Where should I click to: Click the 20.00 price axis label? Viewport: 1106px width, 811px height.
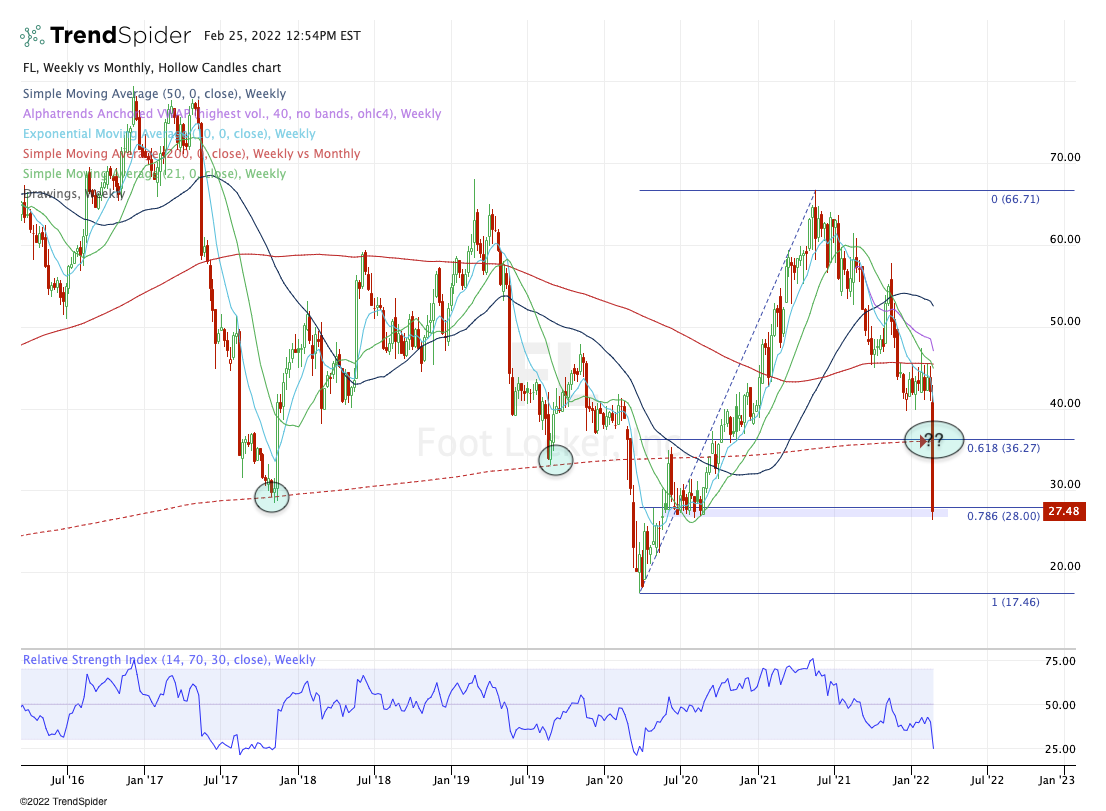coord(1064,566)
